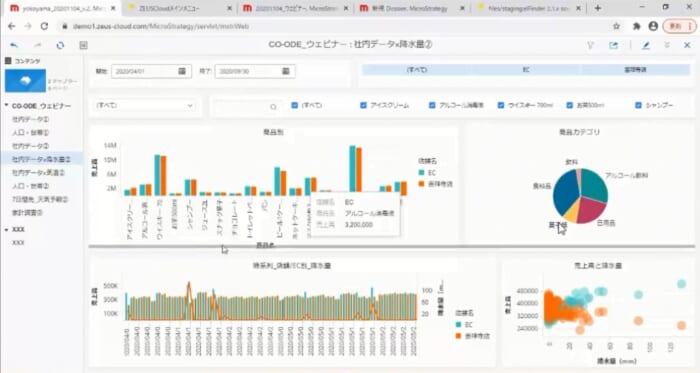Uncheck the ウイスキー 700ml checkbox
Viewport: 700px width, 373px height.
500,105
